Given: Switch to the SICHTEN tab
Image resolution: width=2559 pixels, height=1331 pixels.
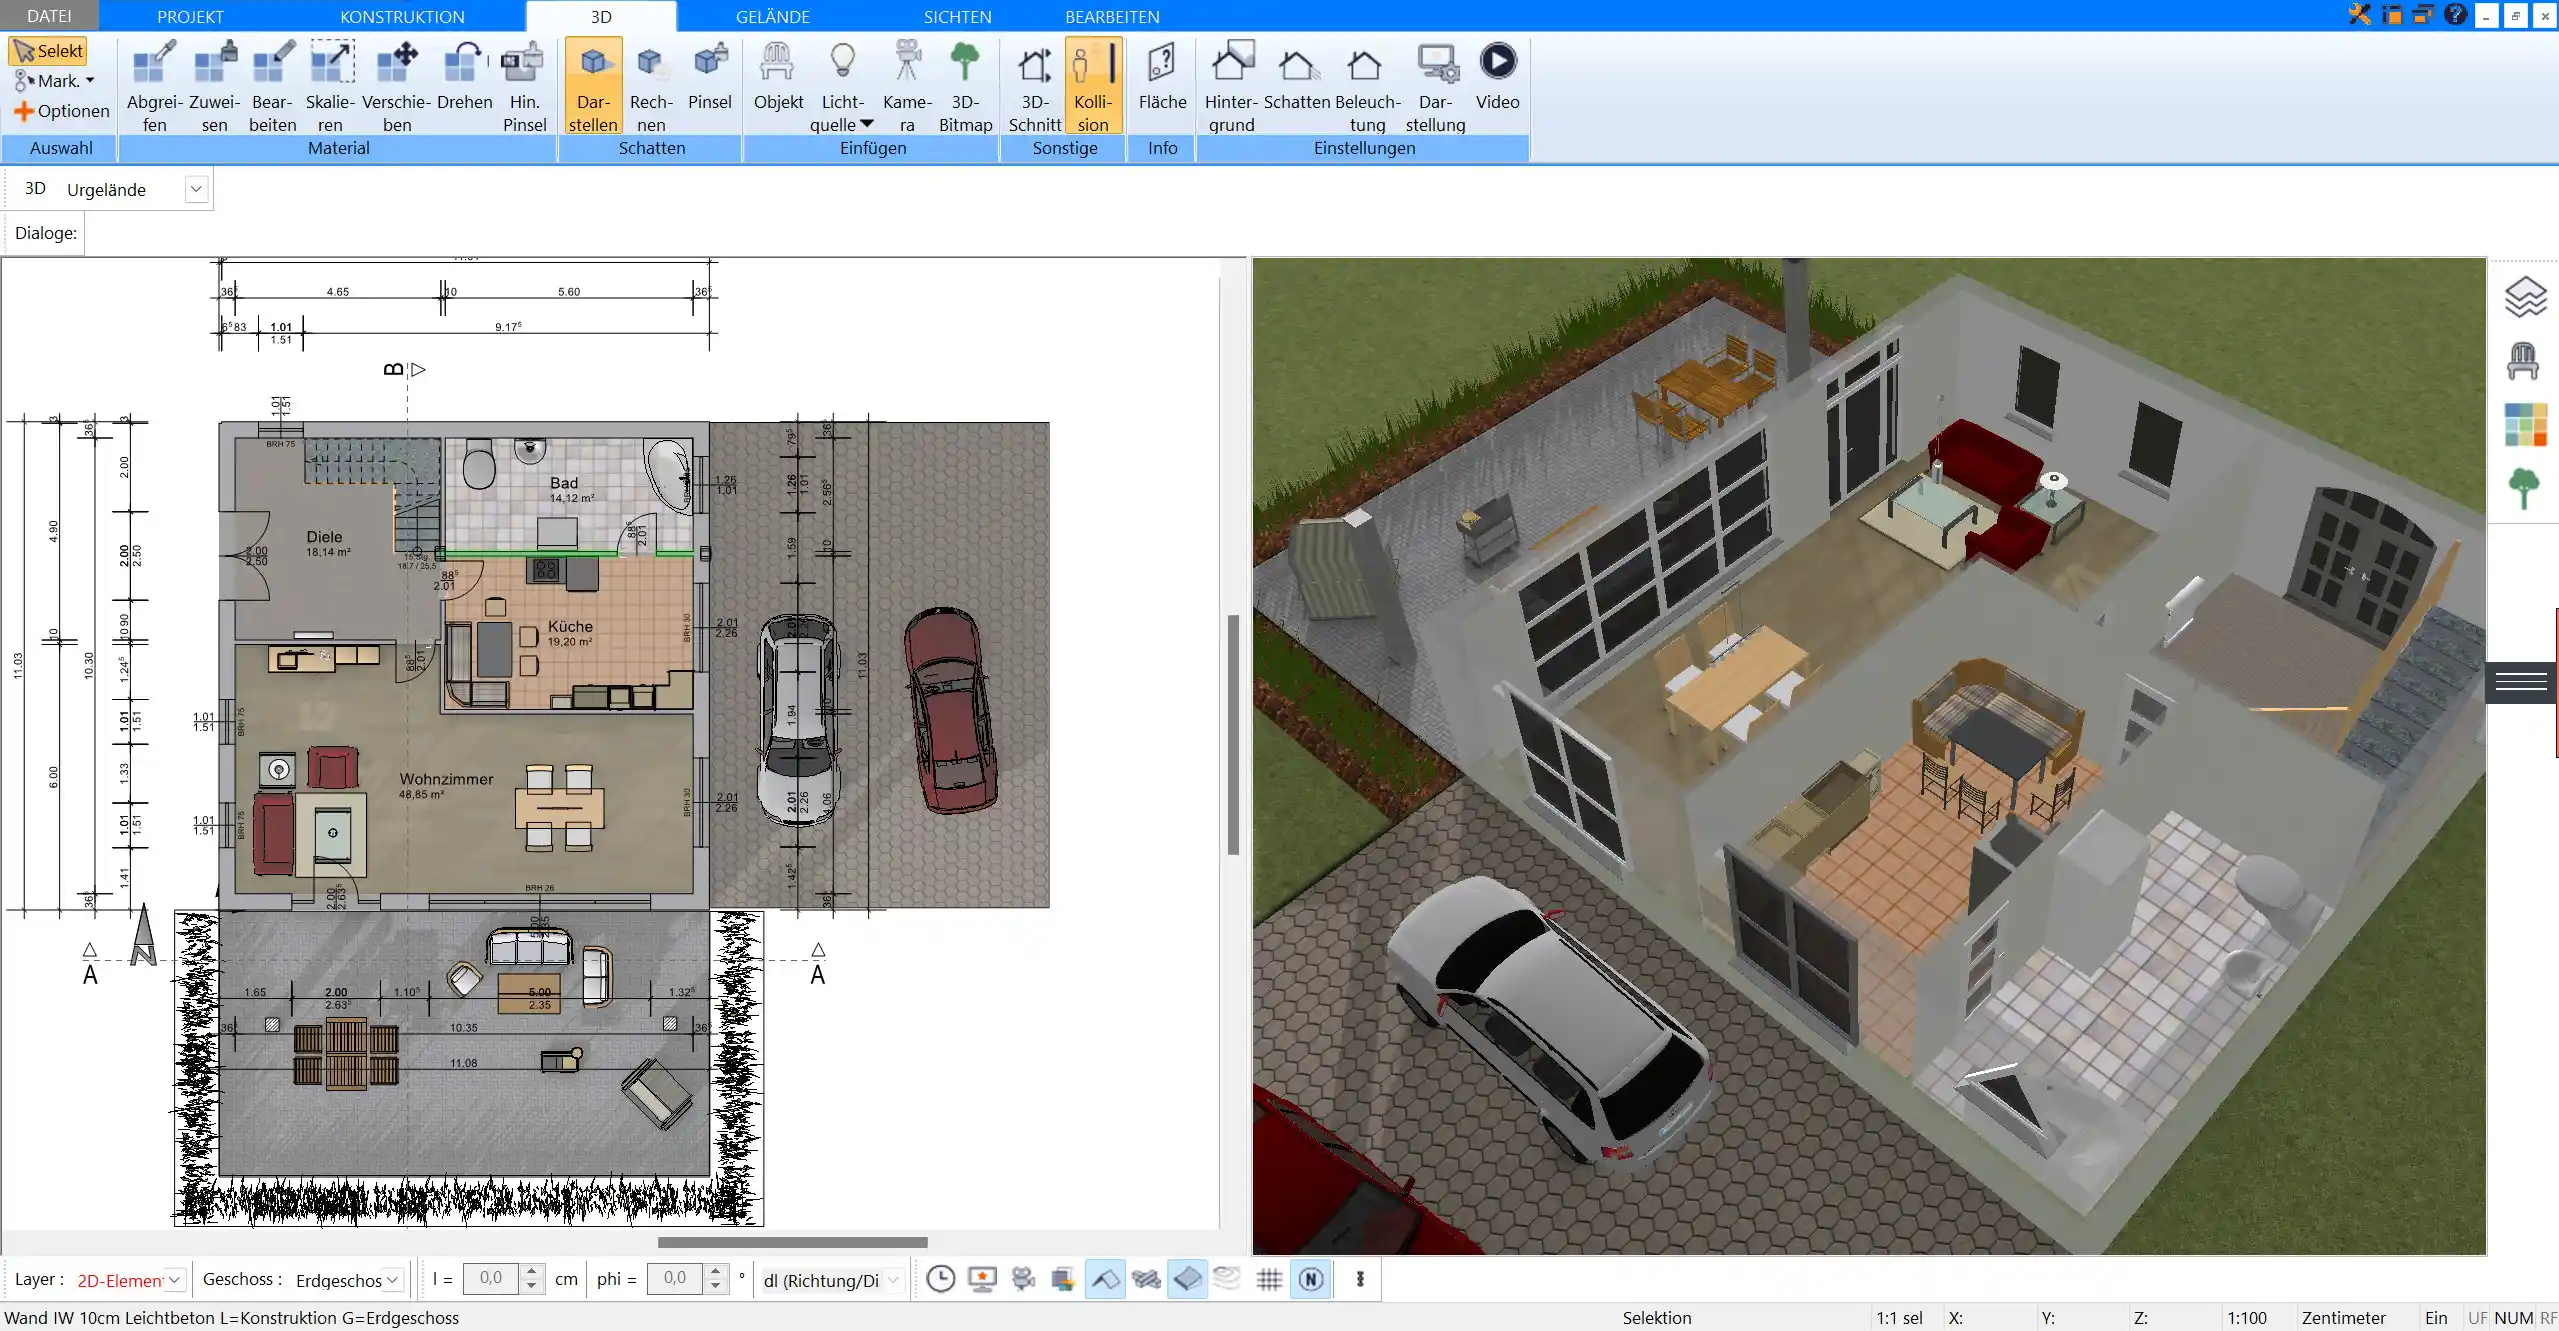Looking at the screenshot, I should (958, 16).
